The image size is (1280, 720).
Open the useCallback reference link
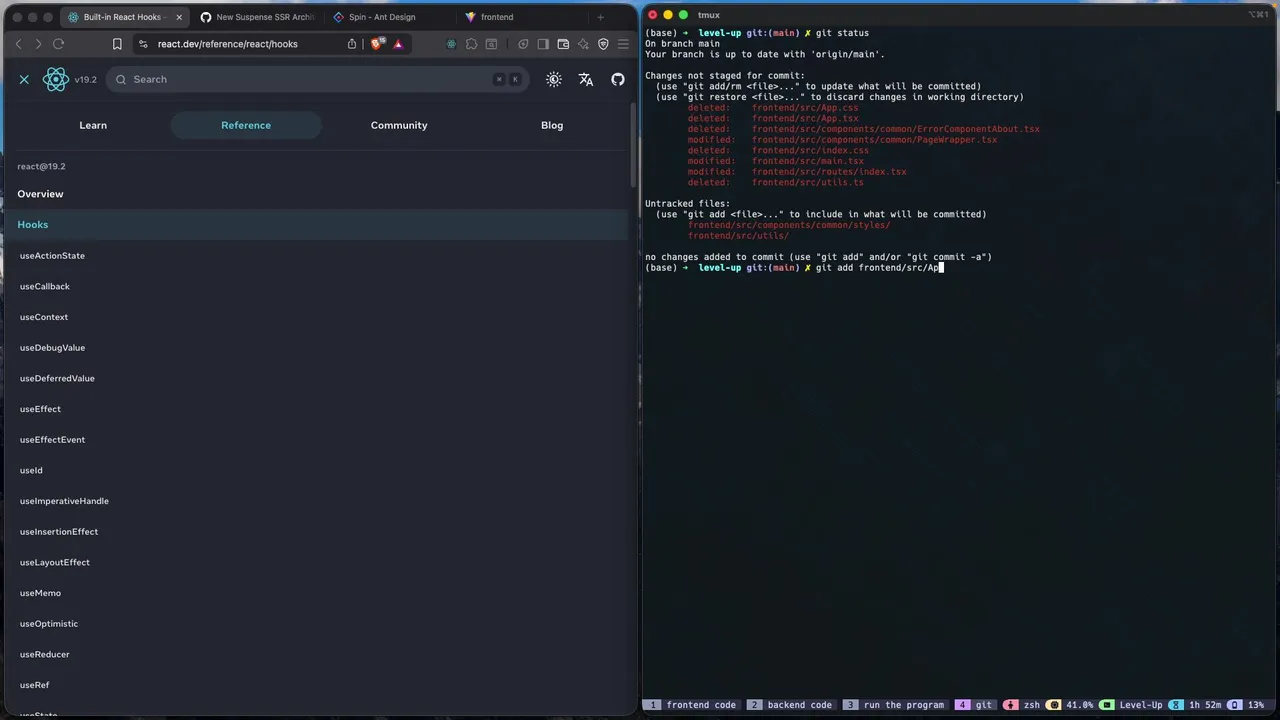click(45, 287)
